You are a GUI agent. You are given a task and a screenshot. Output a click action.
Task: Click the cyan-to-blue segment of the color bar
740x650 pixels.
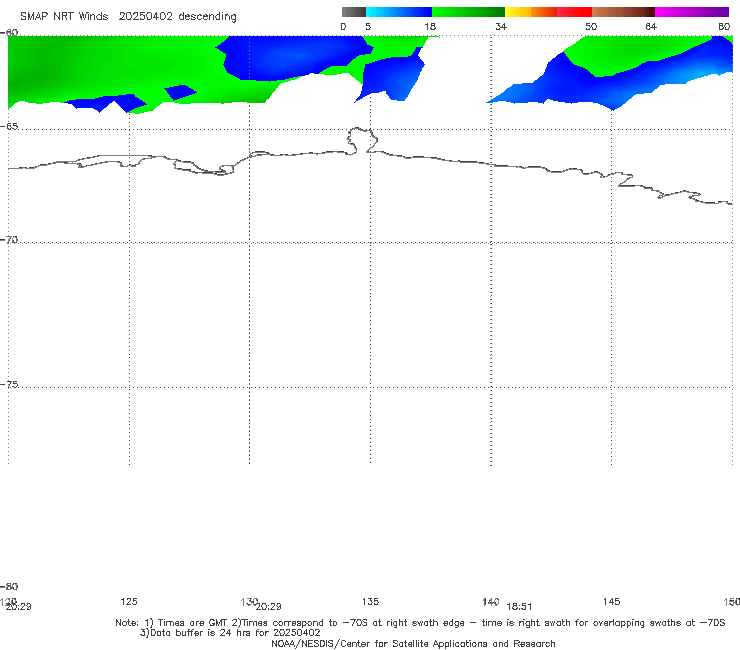tap(399, 12)
